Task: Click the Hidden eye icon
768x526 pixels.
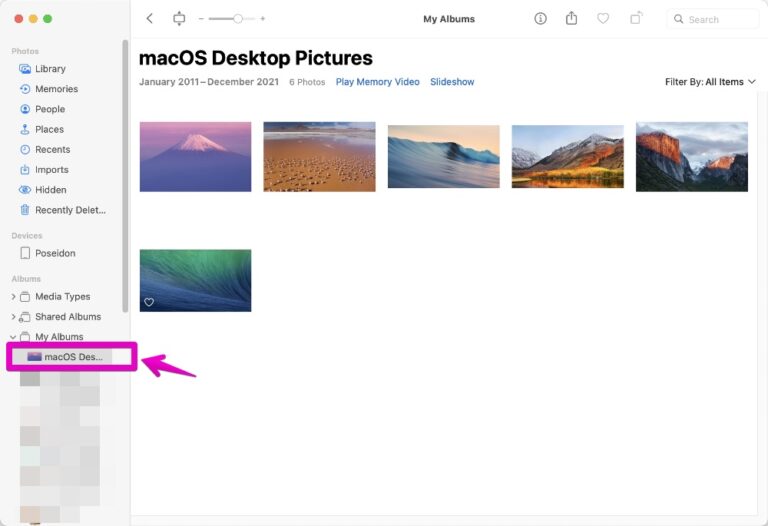Action: 24,190
